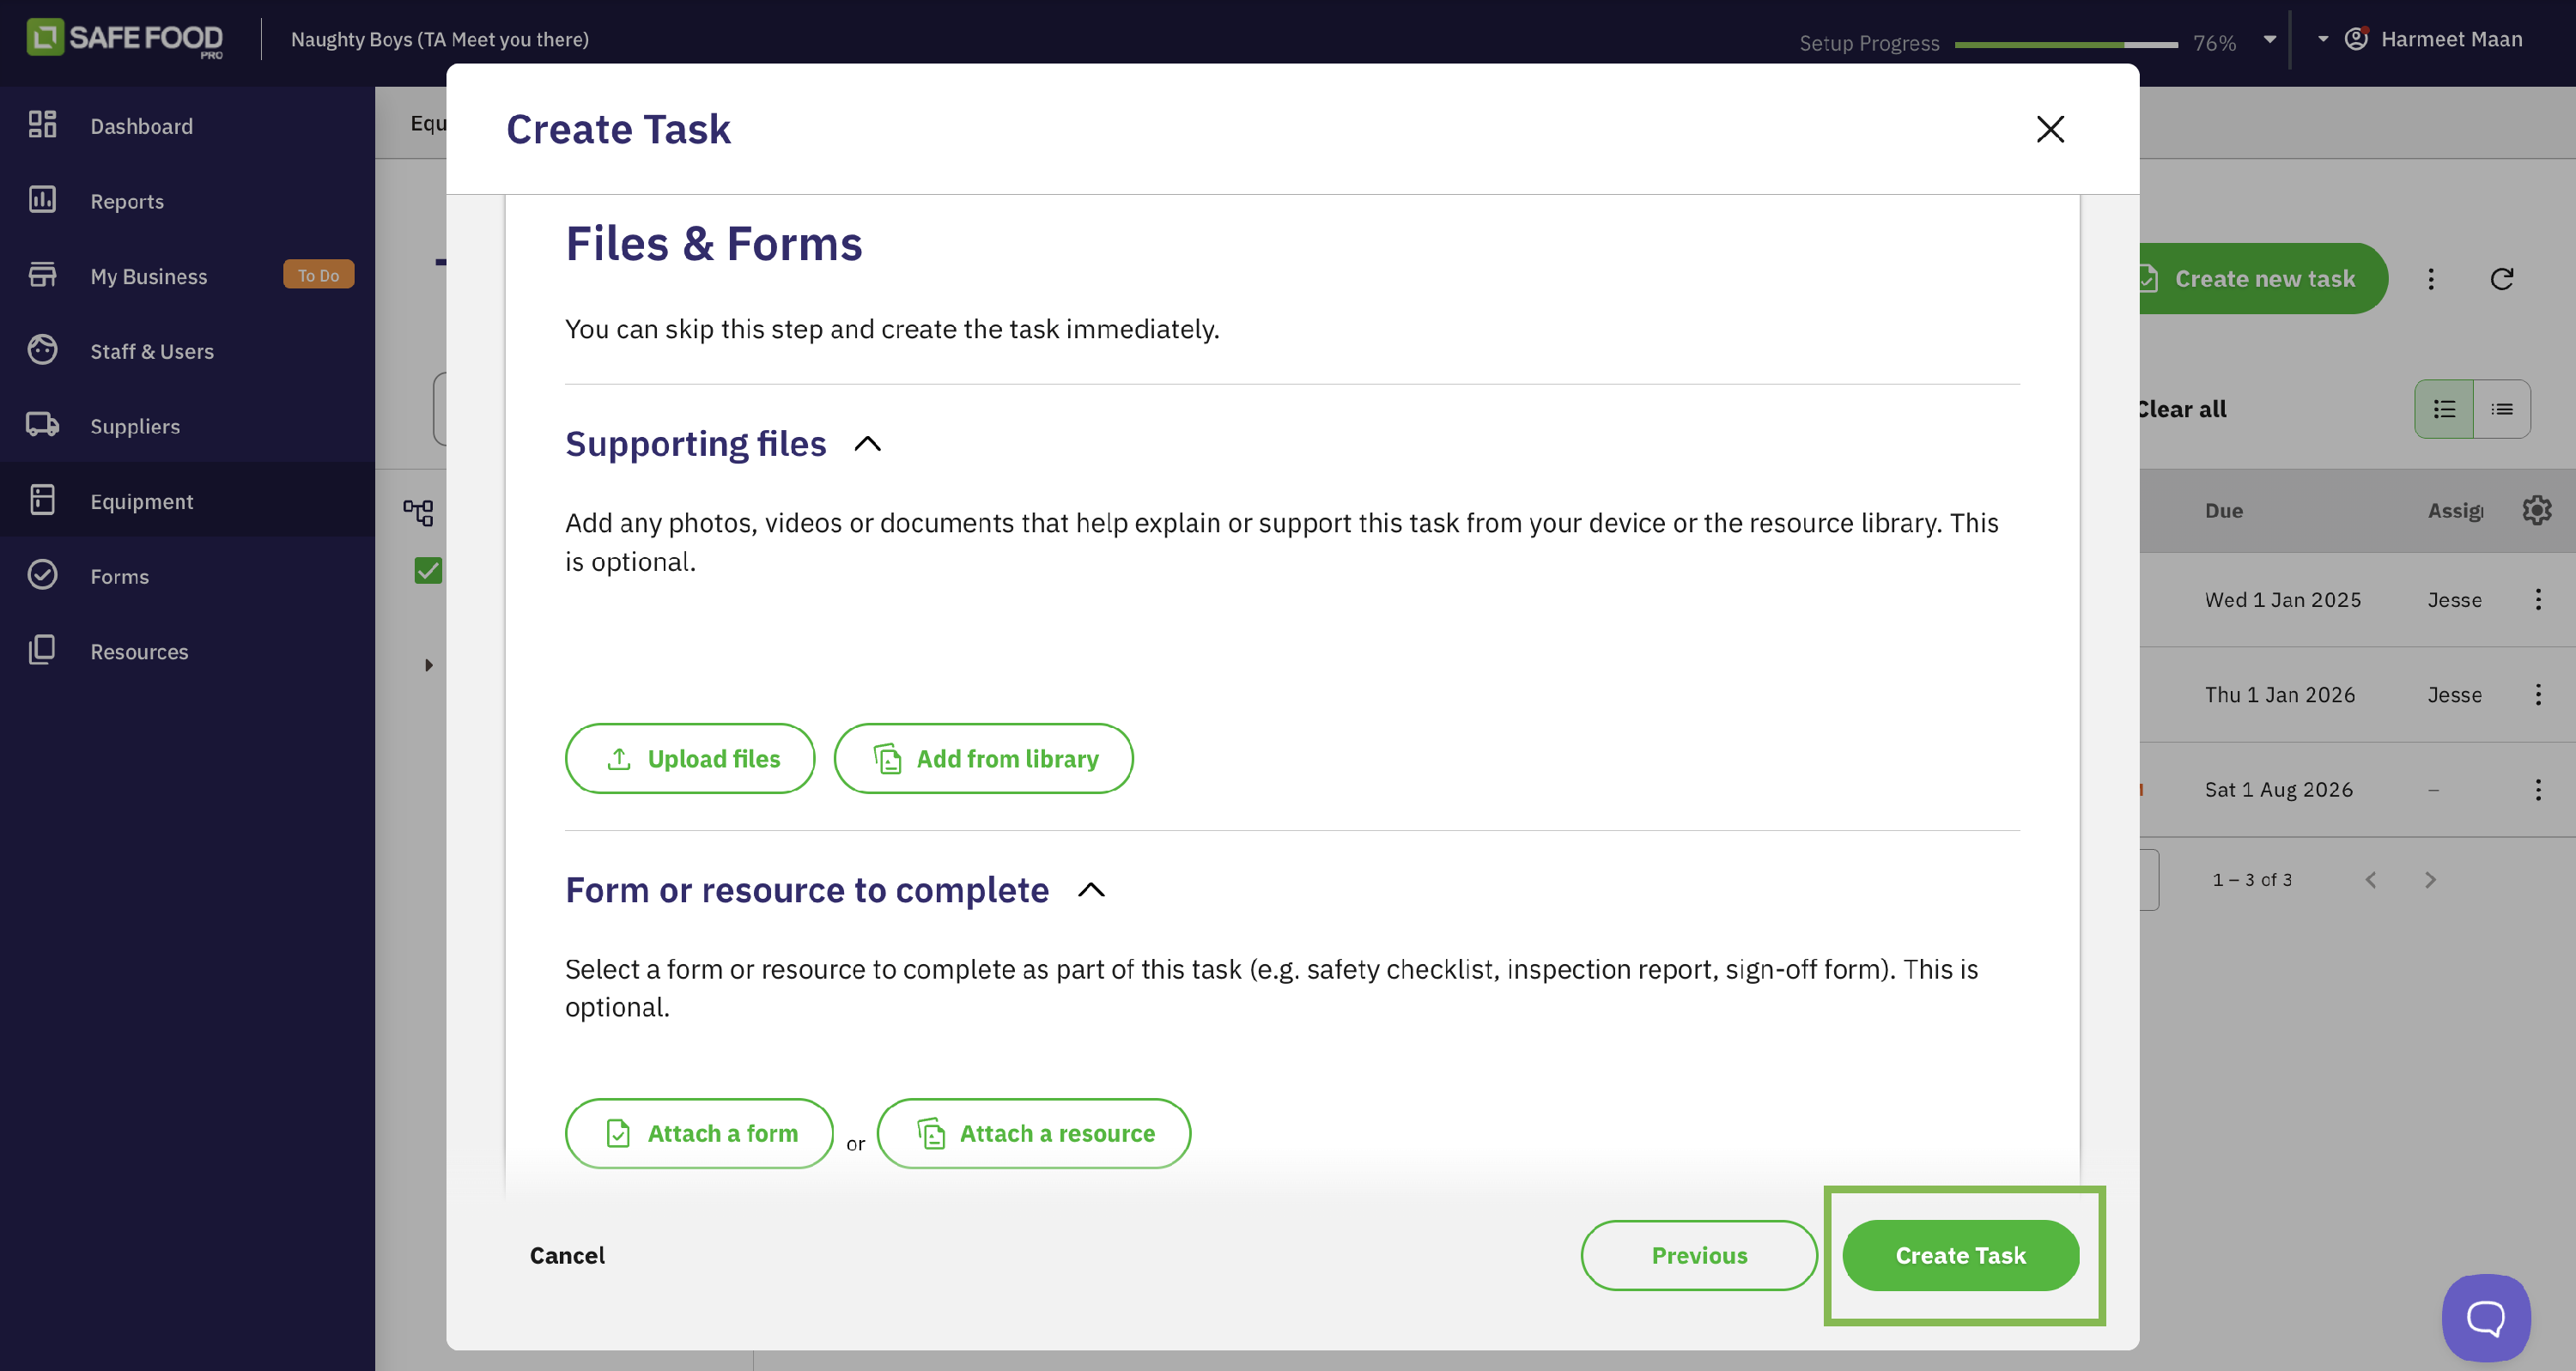Toggle the green checkbox in the task table
The width and height of the screenshot is (2576, 1371).
click(x=428, y=571)
